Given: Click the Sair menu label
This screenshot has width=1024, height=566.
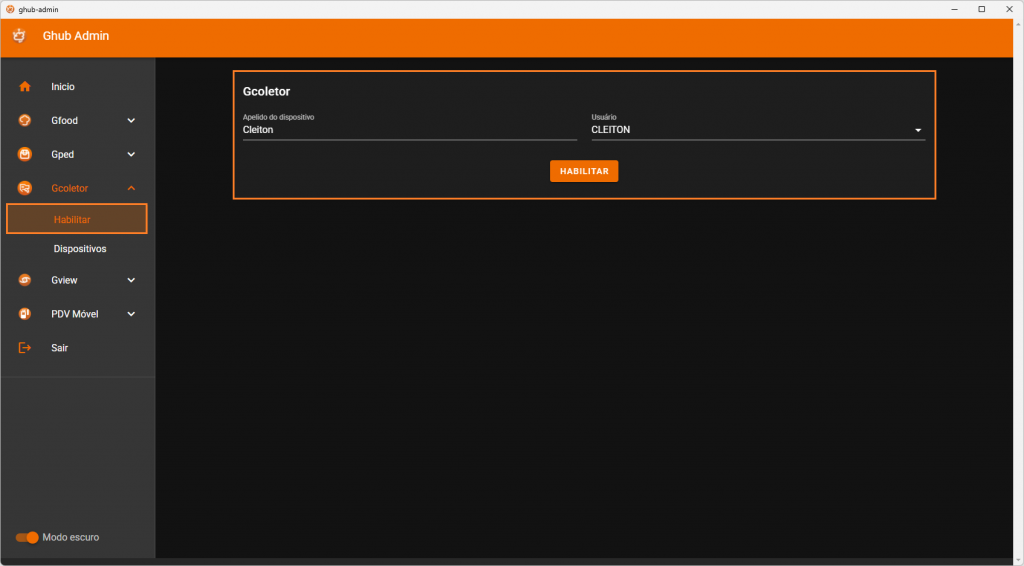Looking at the screenshot, I should tap(59, 348).
